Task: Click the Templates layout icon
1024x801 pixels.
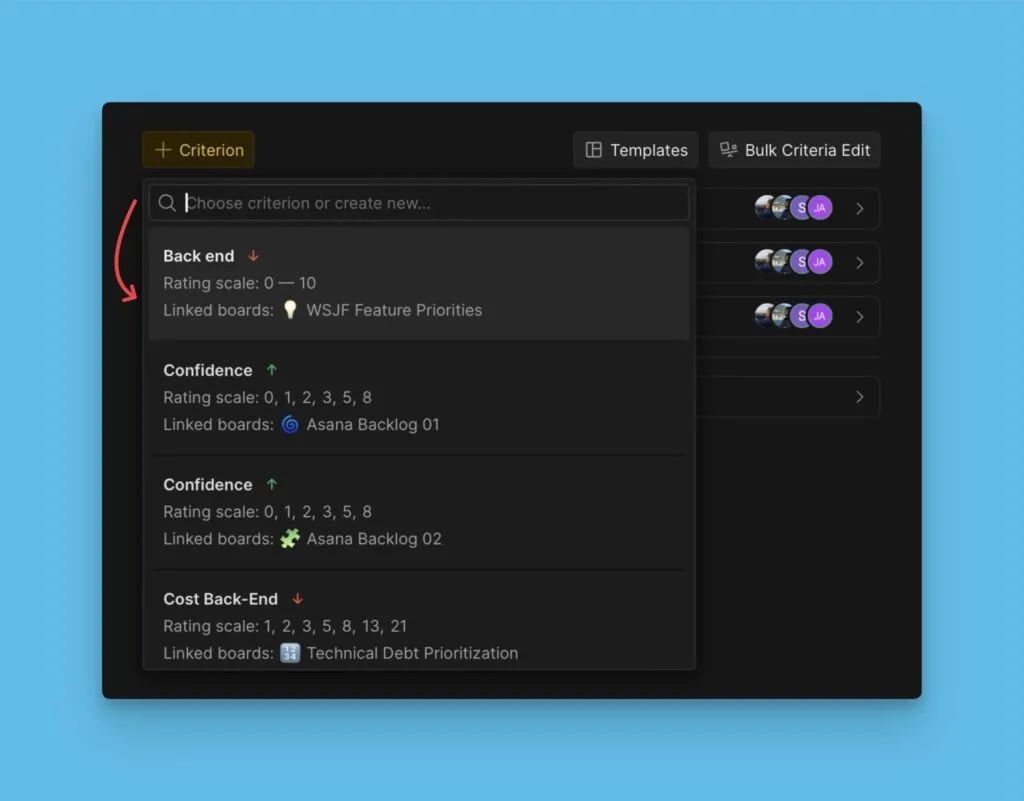Action: pyautogui.click(x=594, y=150)
